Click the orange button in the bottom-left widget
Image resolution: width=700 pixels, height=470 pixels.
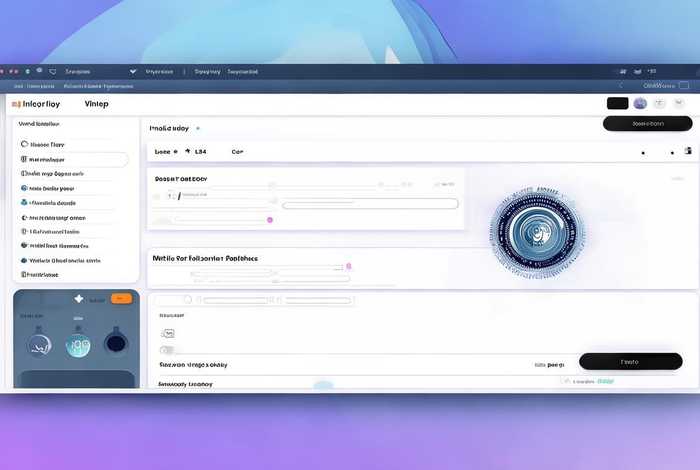coord(121,299)
